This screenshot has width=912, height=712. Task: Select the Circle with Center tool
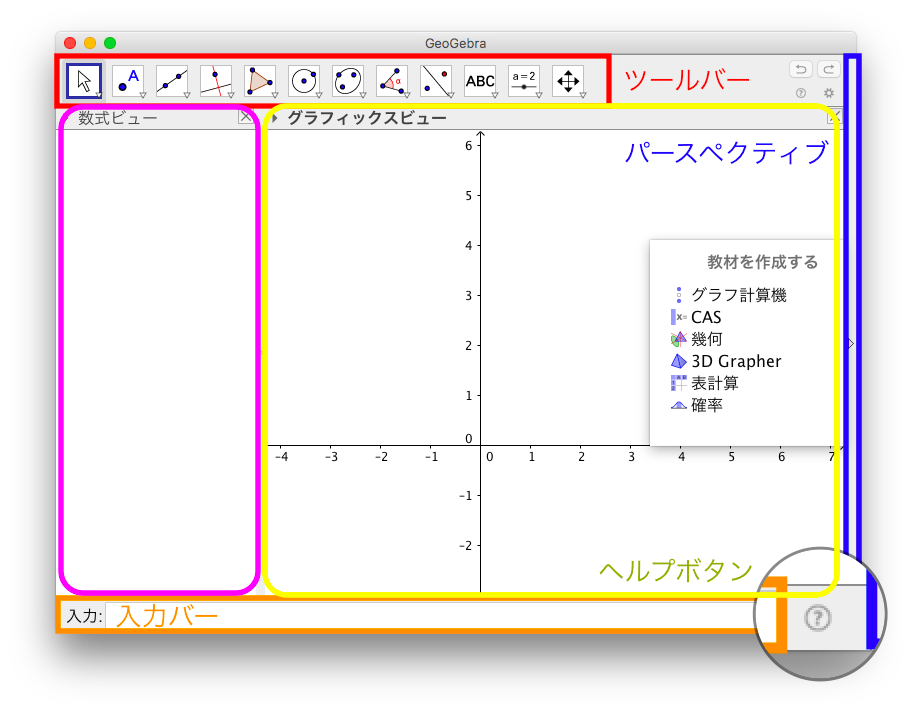click(305, 81)
